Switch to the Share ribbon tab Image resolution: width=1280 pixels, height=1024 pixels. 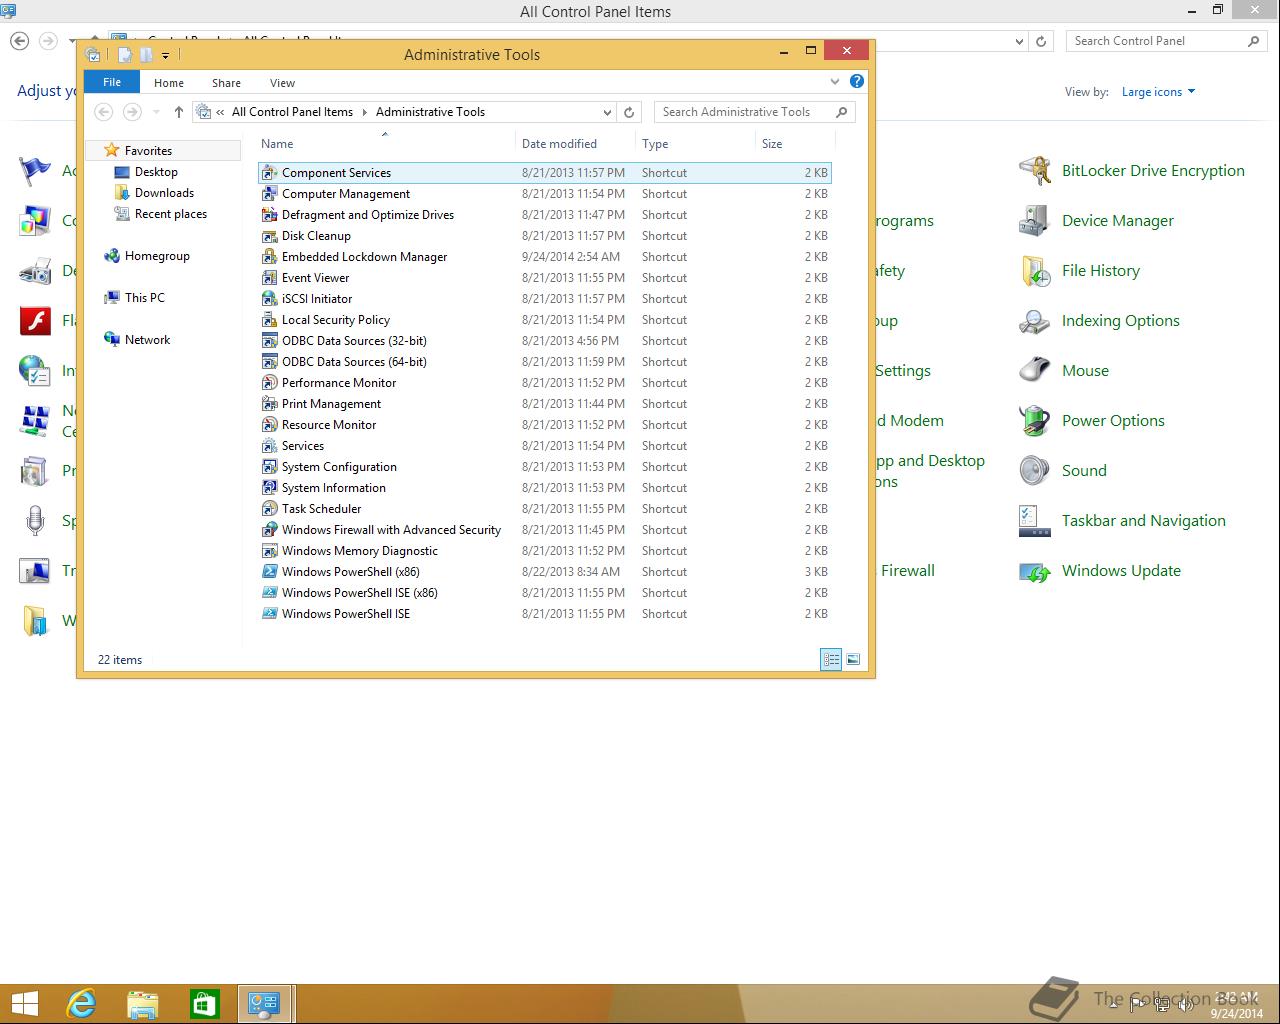(226, 83)
